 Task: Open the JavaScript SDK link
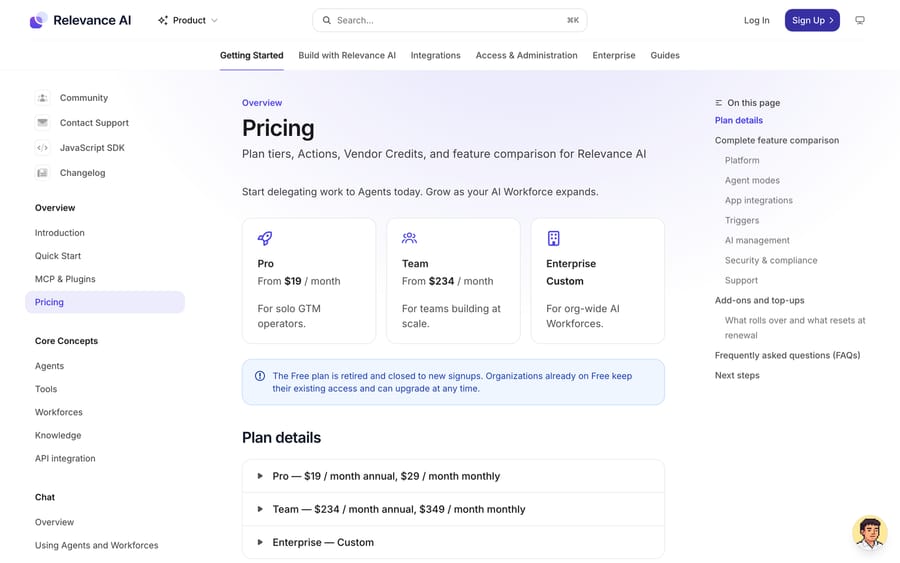pos(92,147)
